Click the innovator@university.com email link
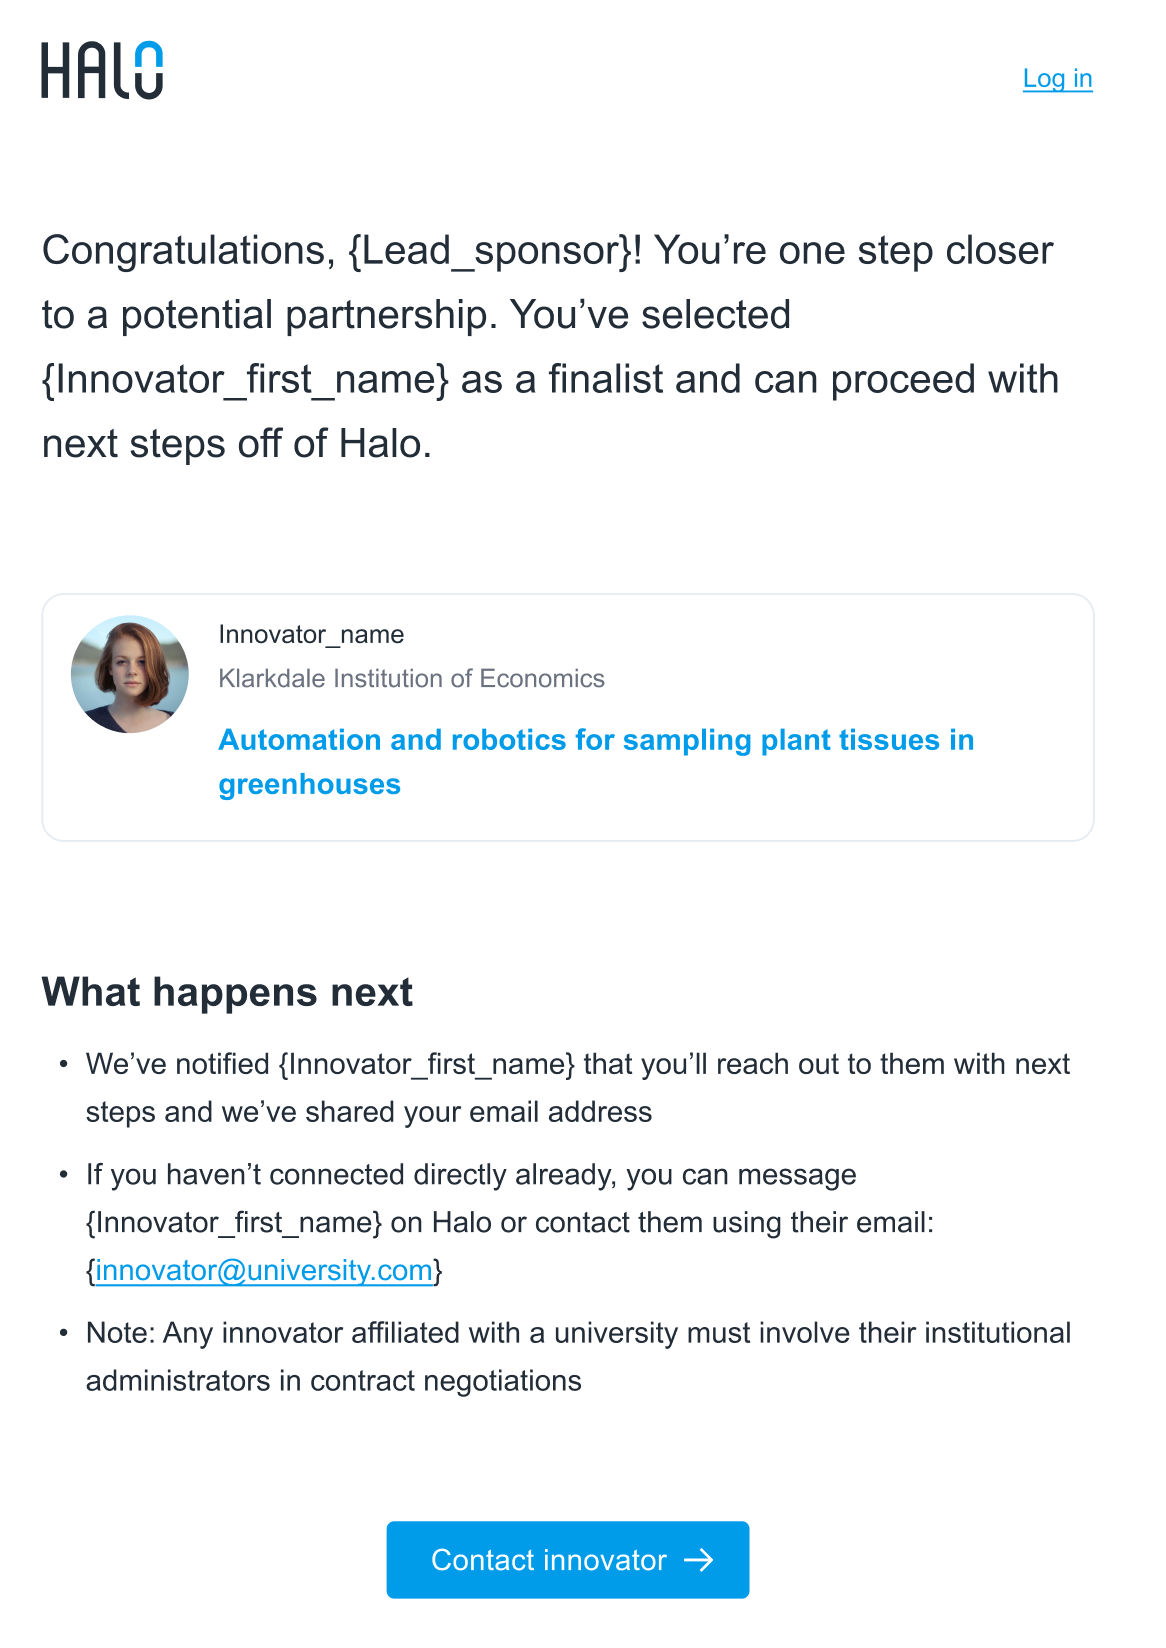This screenshot has height=1648, width=1166. pyautogui.click(x=264, y=1271)
